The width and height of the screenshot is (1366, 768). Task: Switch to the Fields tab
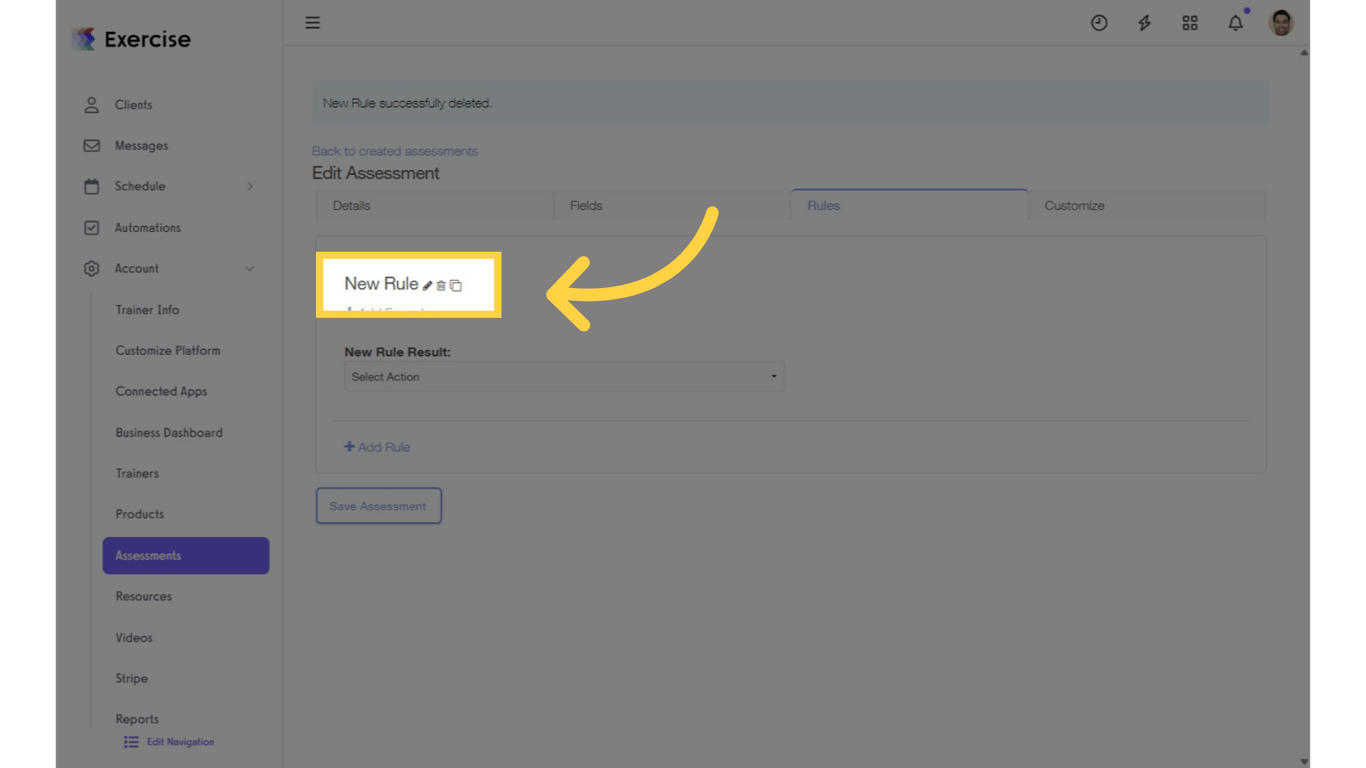(x=586, y=205)
